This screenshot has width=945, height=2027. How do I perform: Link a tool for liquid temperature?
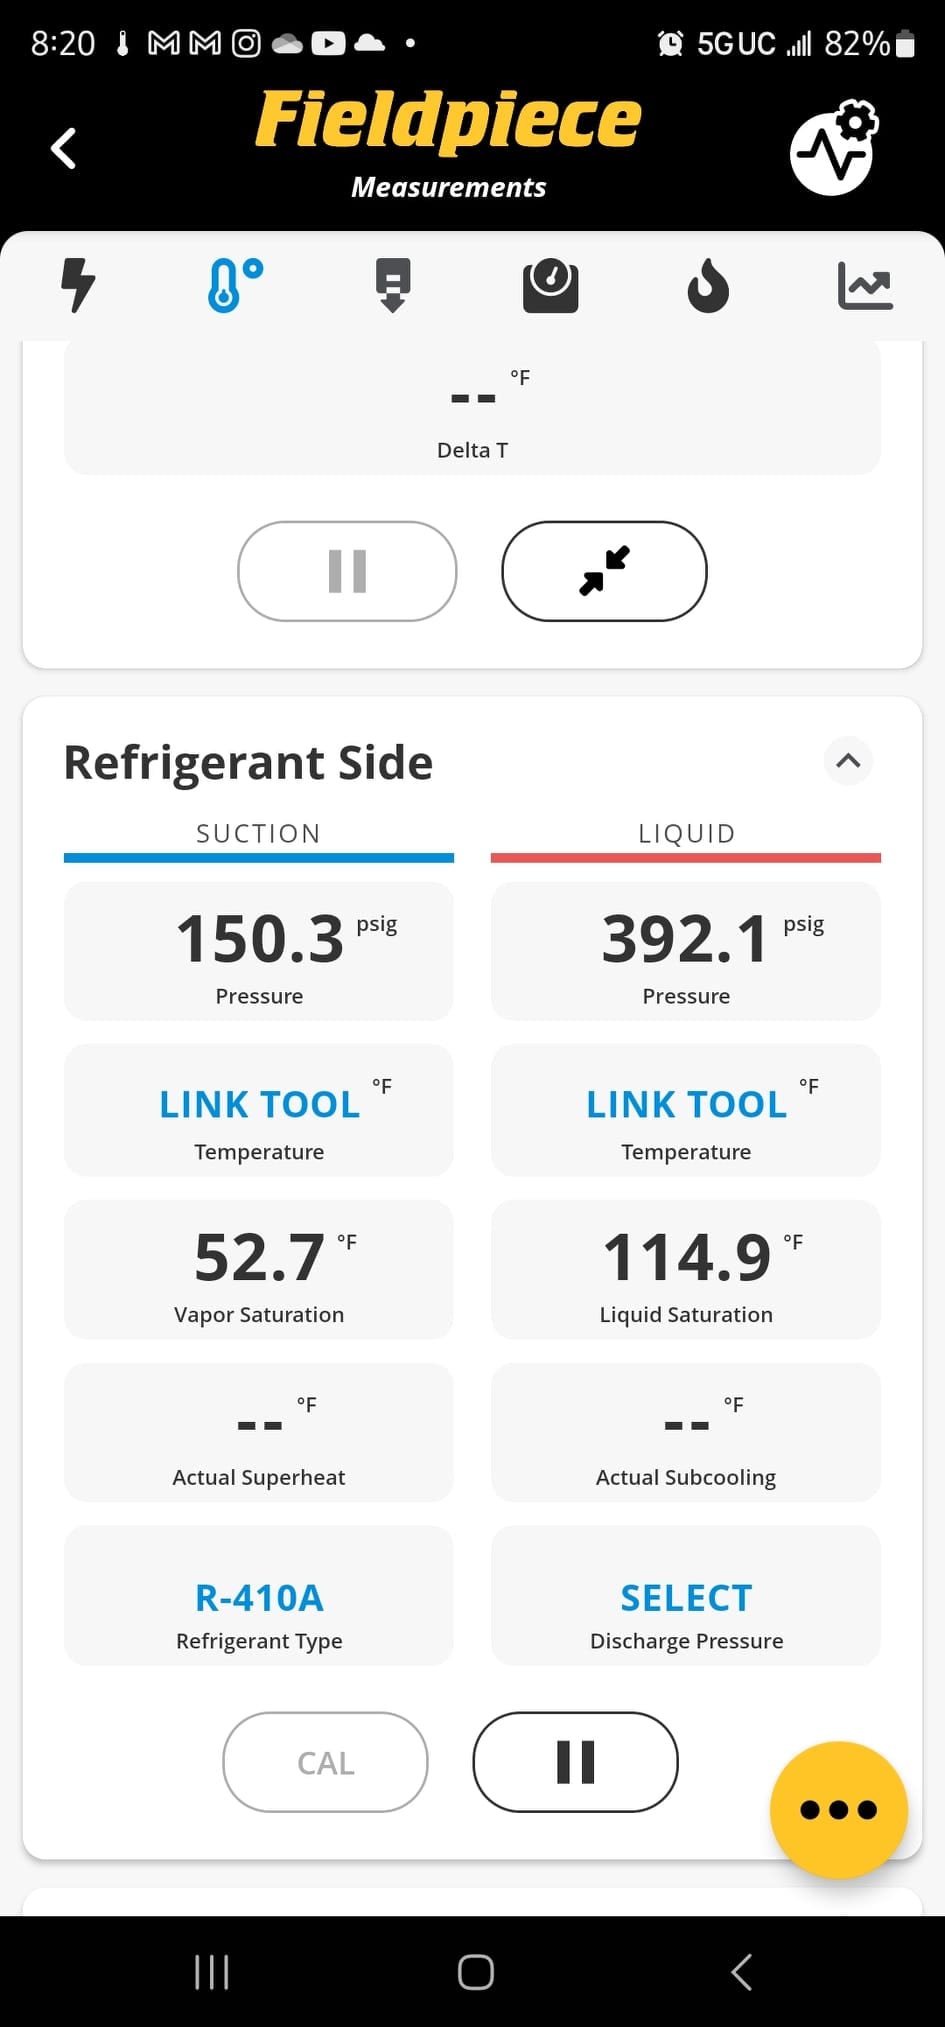pos(686,1110)
